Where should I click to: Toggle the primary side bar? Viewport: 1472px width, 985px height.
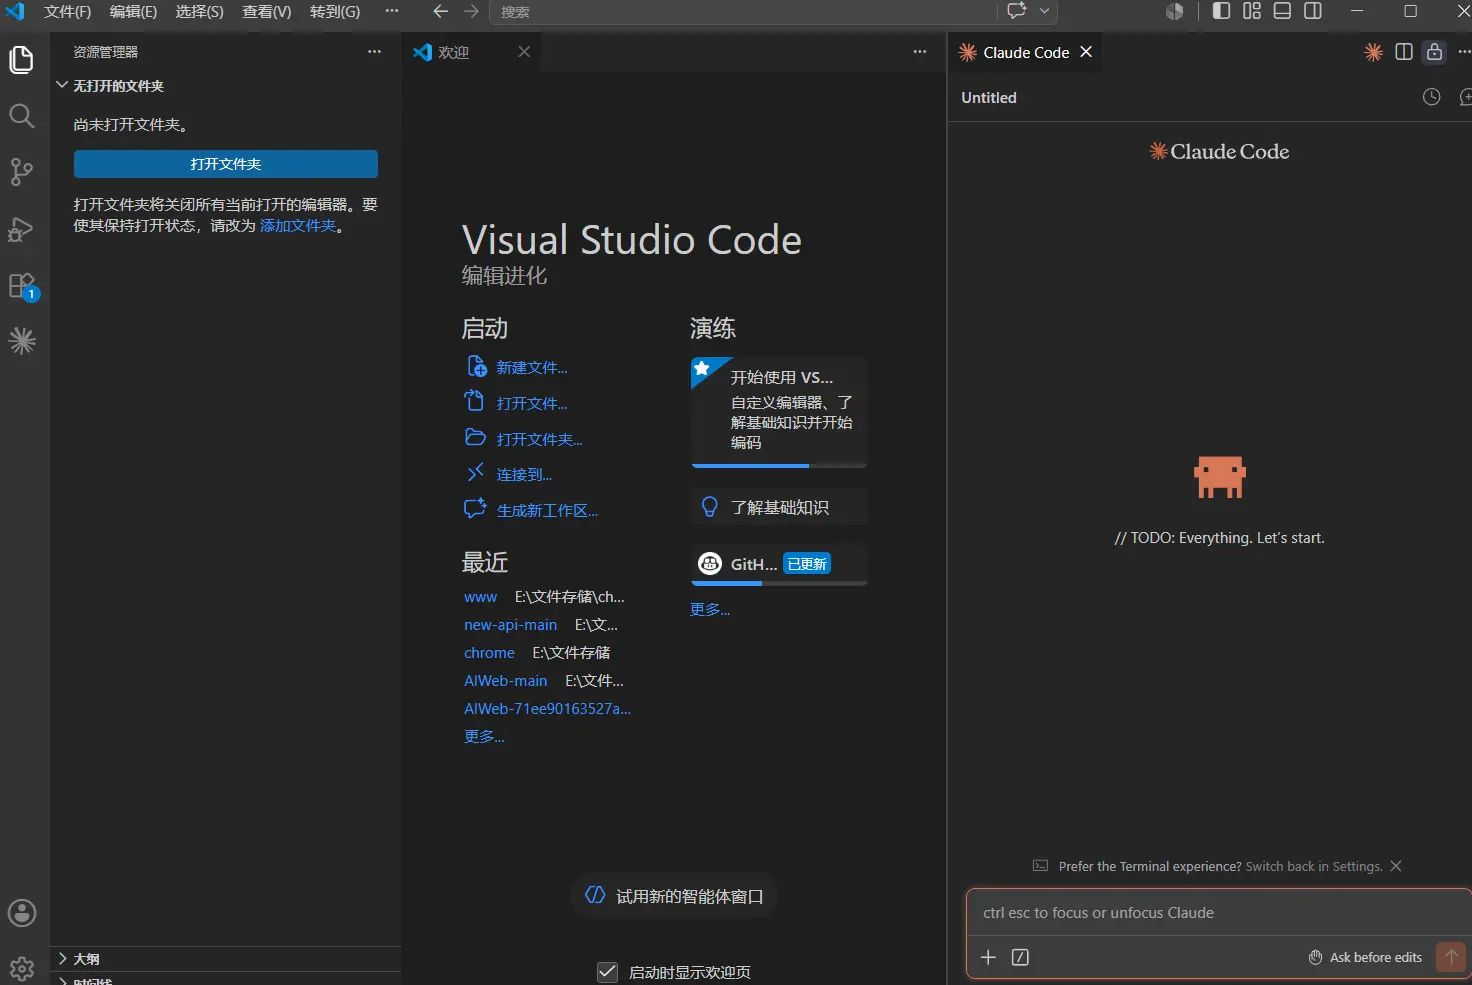[1221, 11]
